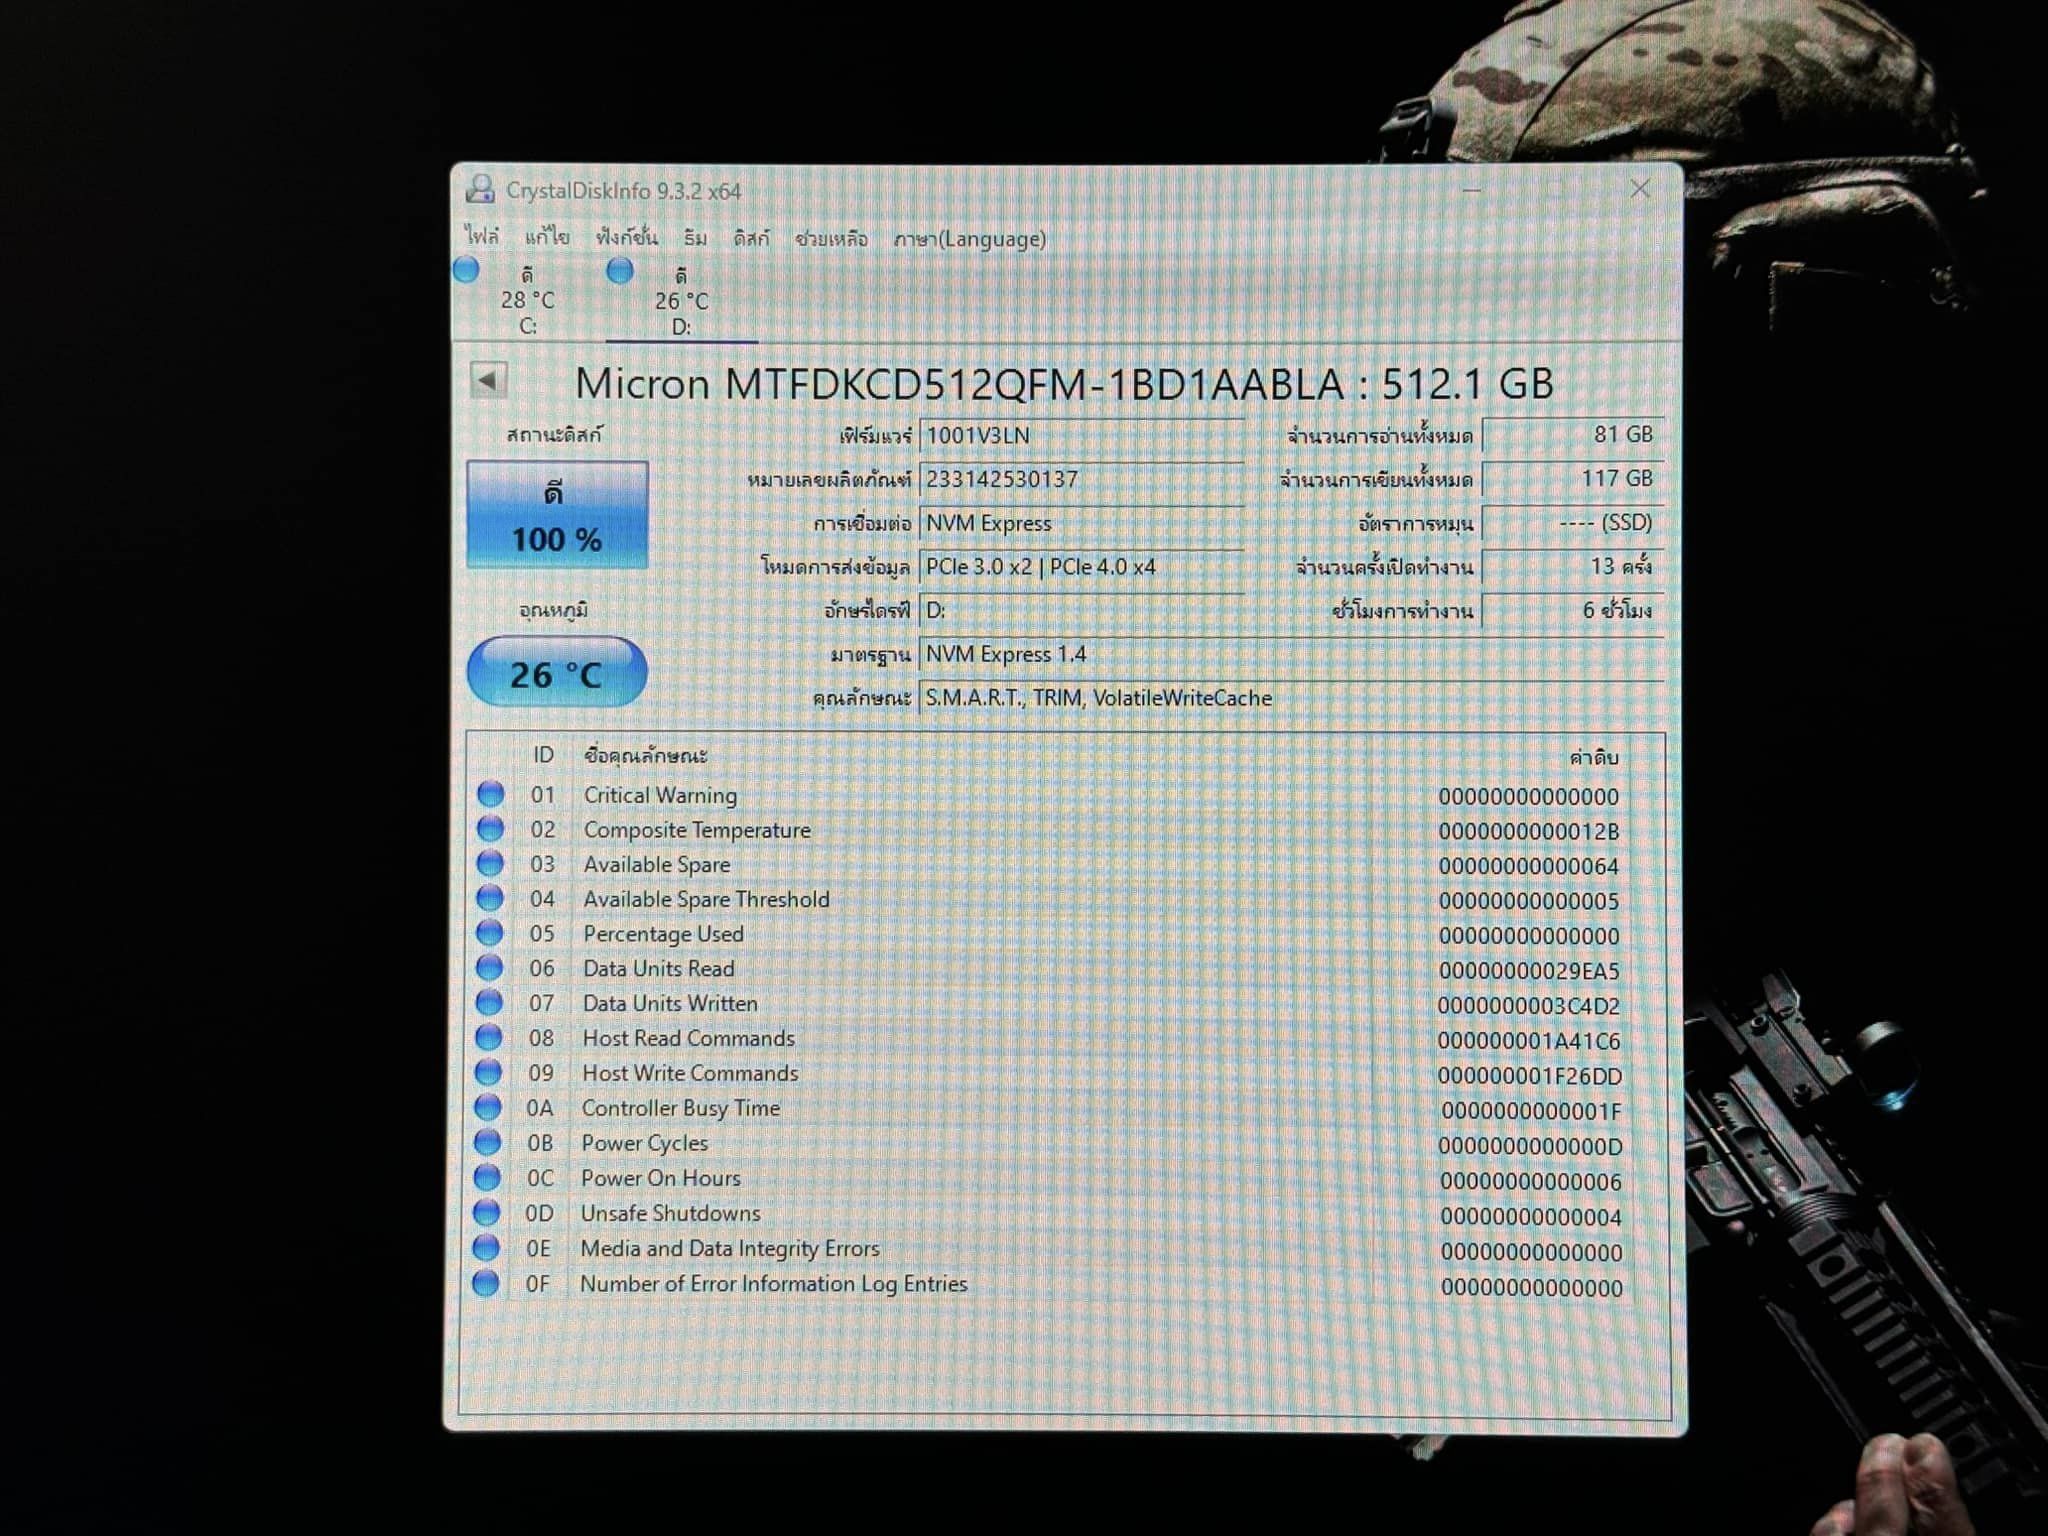
Task: Click the Unsafe Shutdowns status orb
Action: (x=487, y=1212)
